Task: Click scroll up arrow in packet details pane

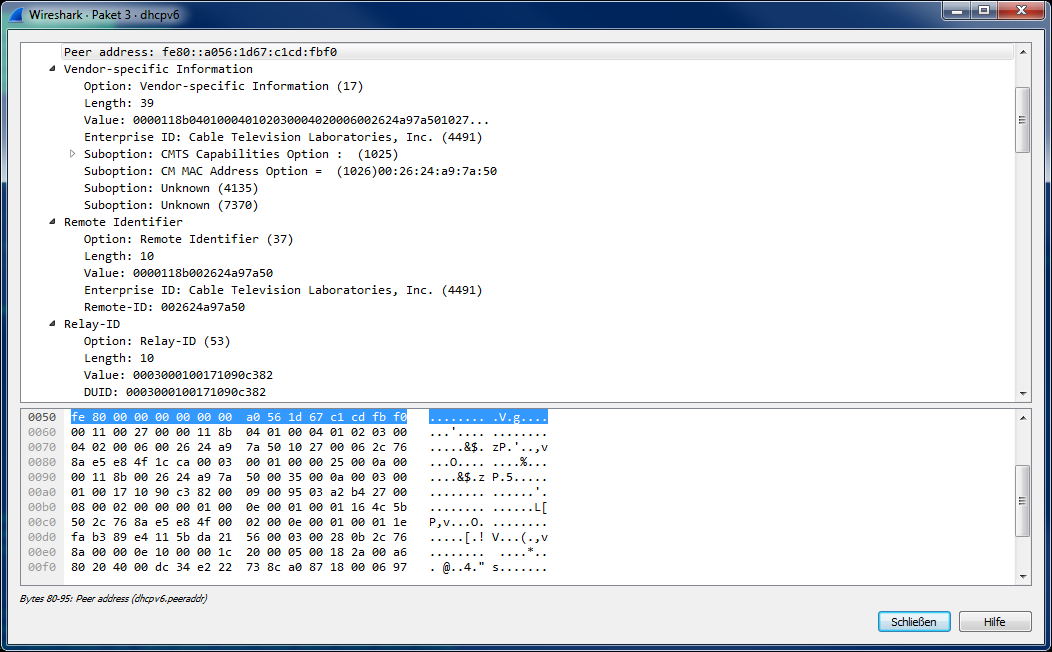Action: 1022,52
